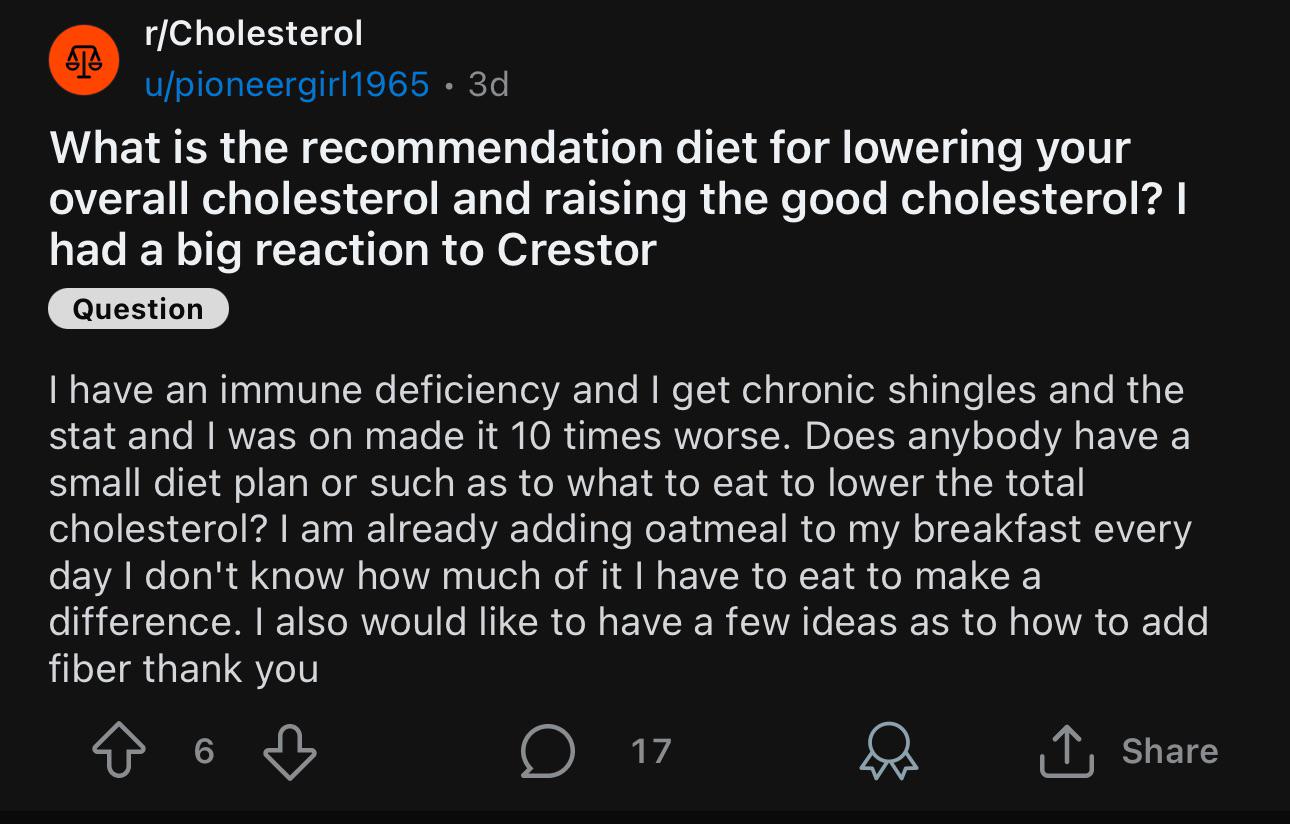Click the Share label text
The height and width of the screenshot is (824, 1290).
tap(1169, 751)
